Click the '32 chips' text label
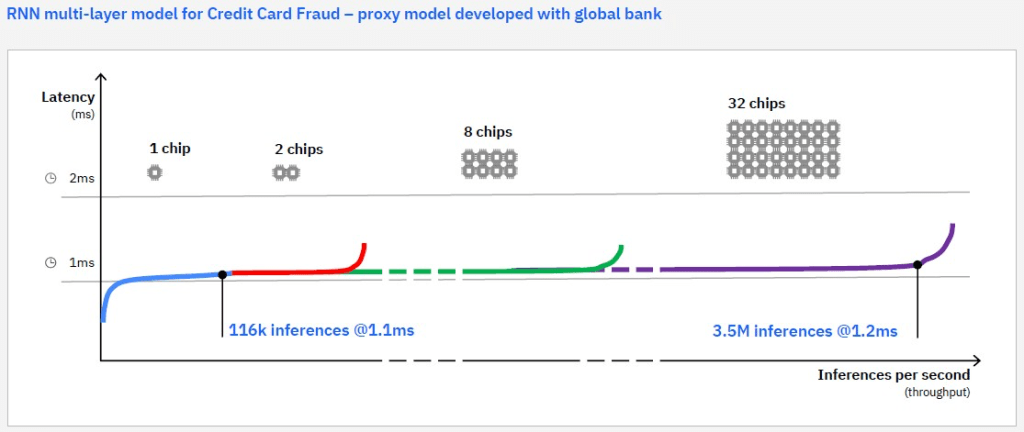Viewport: 1024px width, 432px height. pyautogui.click(x=756, y=103)
